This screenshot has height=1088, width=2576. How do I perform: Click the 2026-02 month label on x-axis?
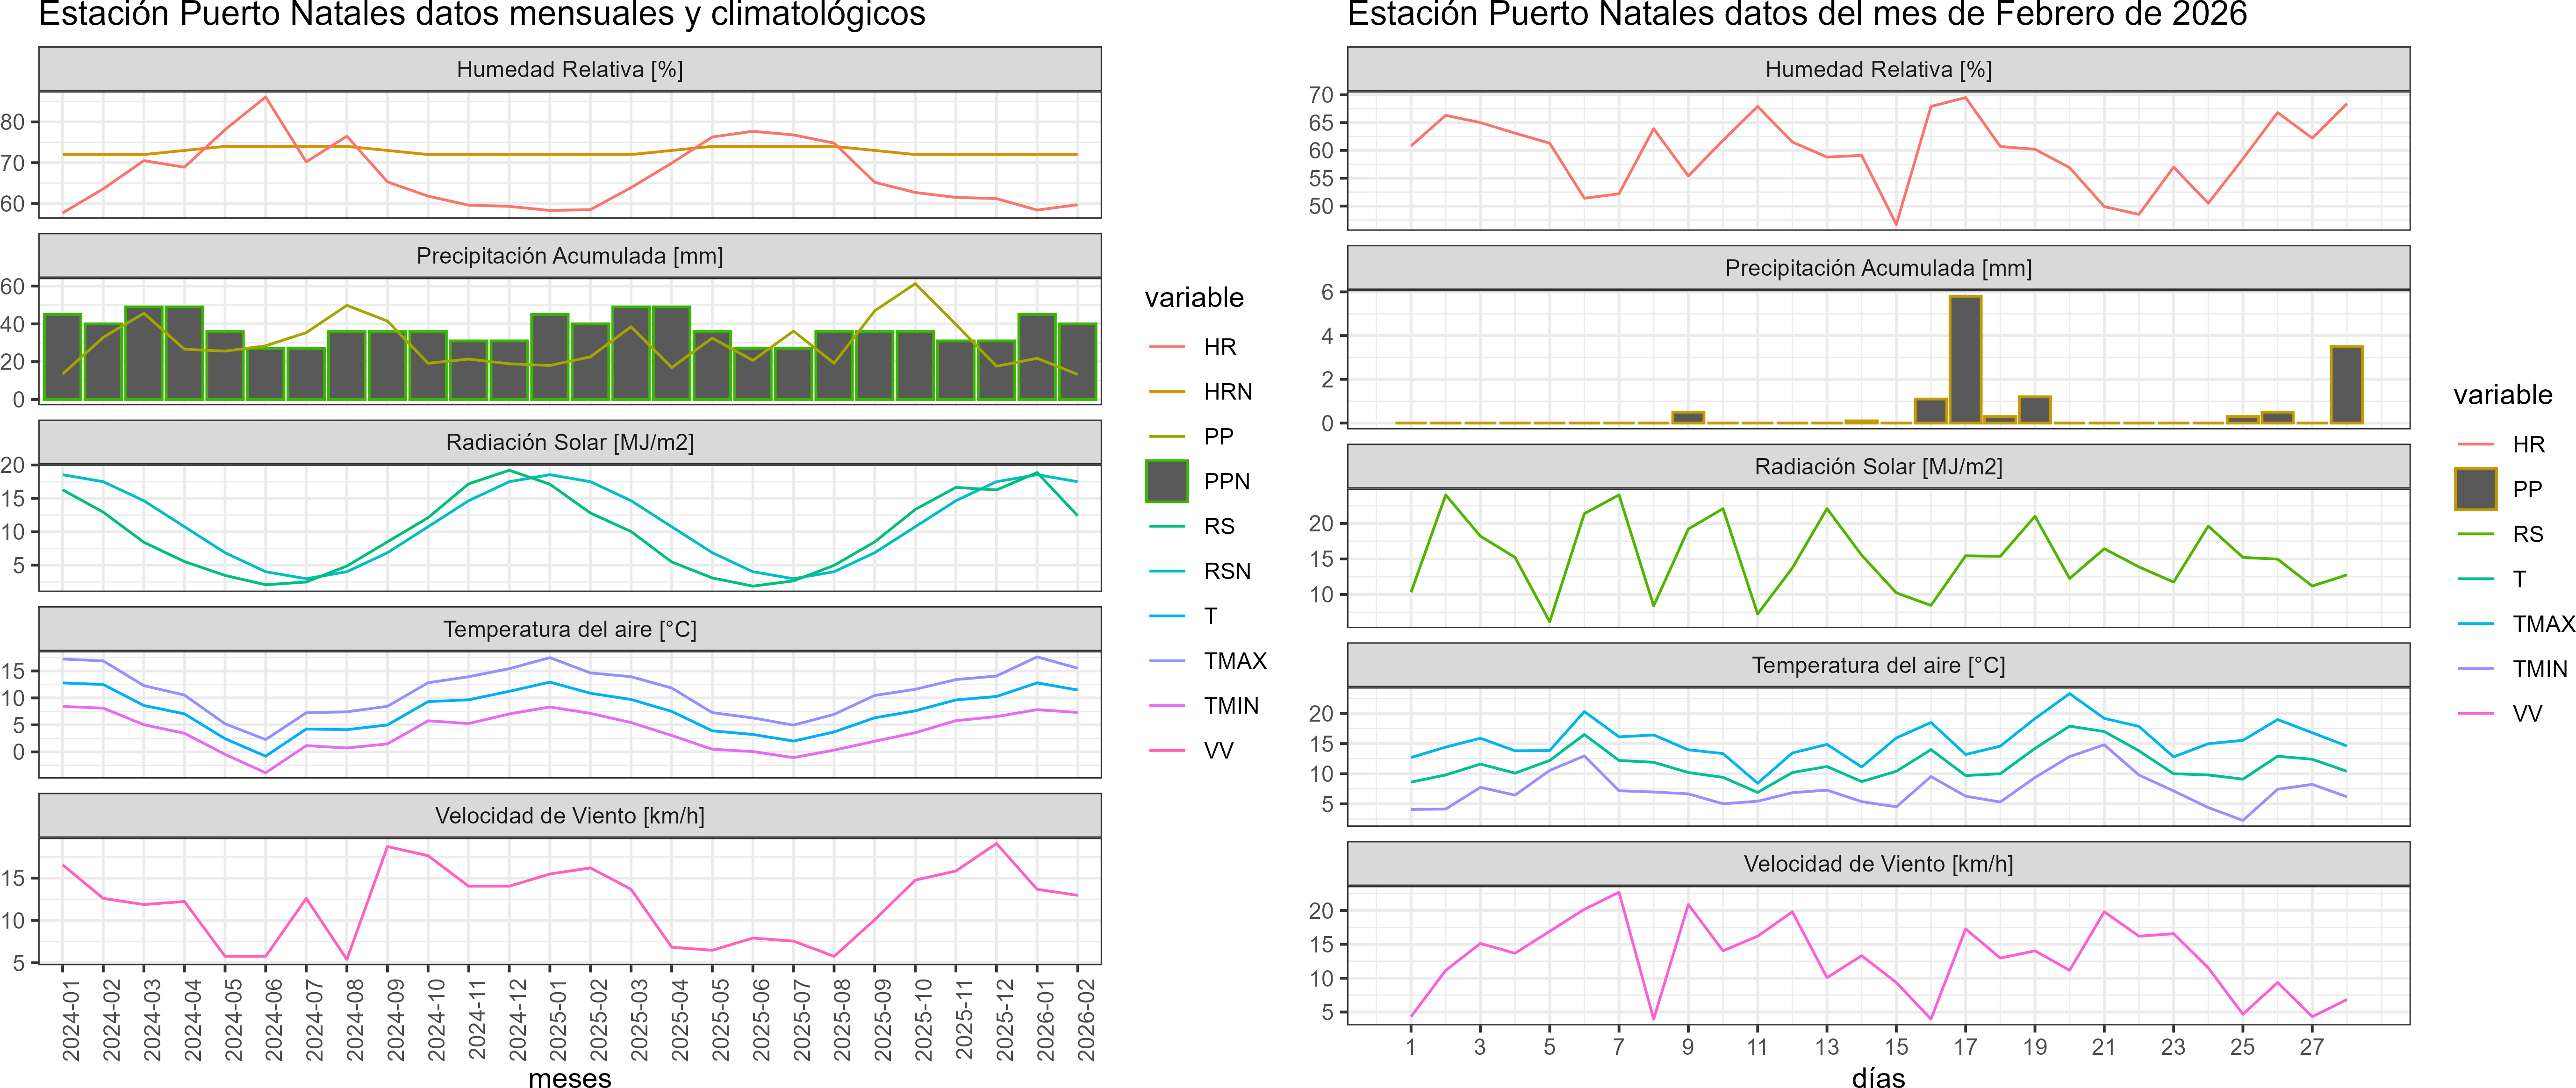[1086, 1019]
